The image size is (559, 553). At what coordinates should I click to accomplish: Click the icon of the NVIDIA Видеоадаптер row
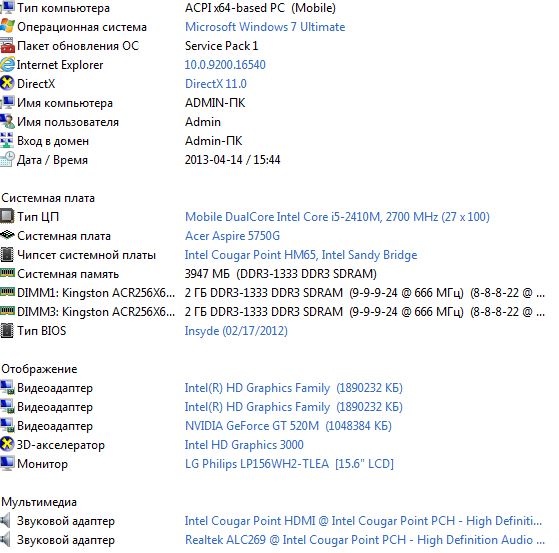(x=7, y=426)
